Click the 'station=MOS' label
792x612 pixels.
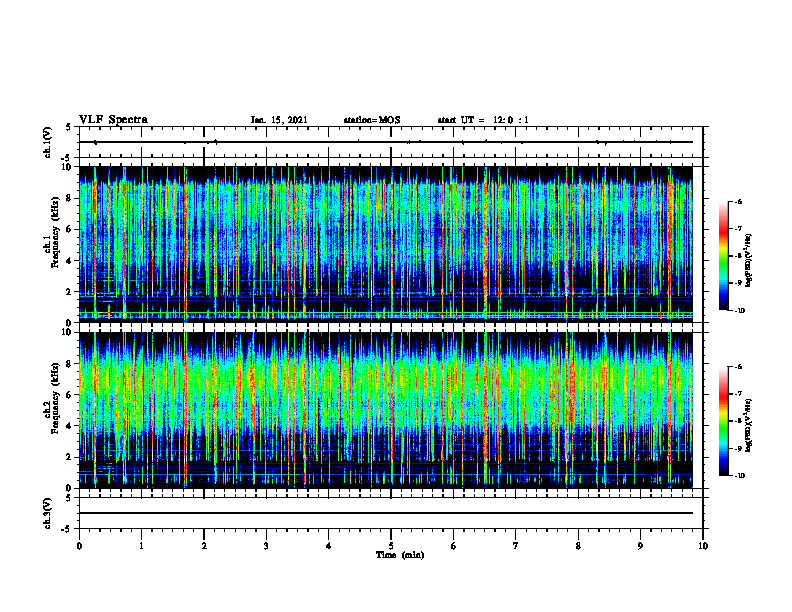[372, 120]
